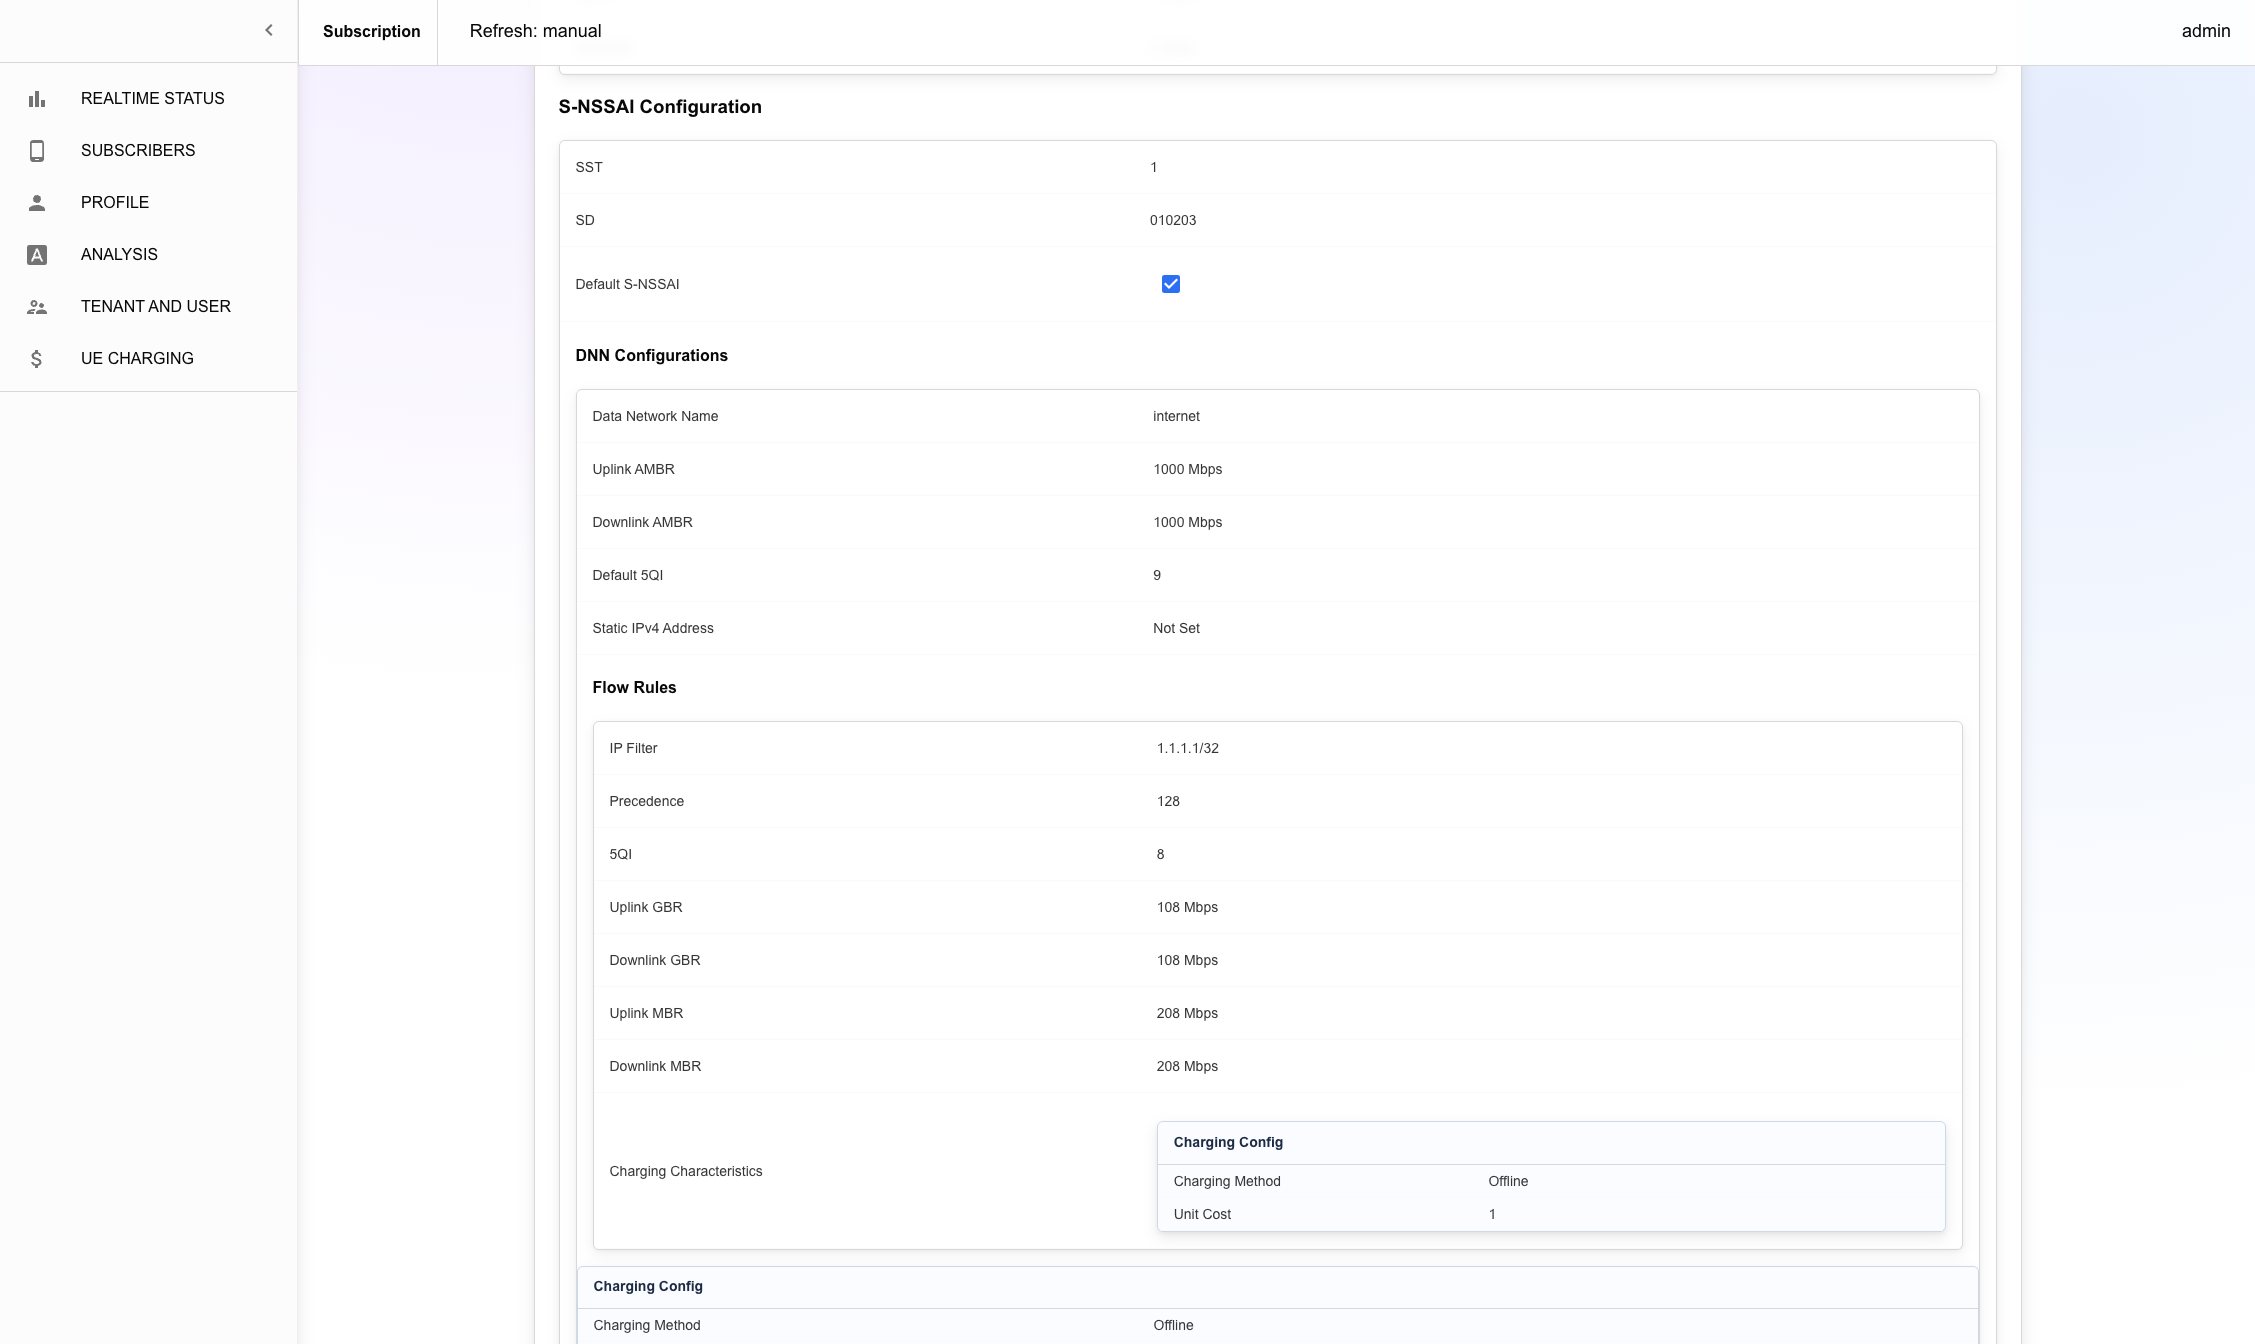Click the Analysis letter A icon
Viewport: 2255px width, 1344px height.
click(37, 255)
